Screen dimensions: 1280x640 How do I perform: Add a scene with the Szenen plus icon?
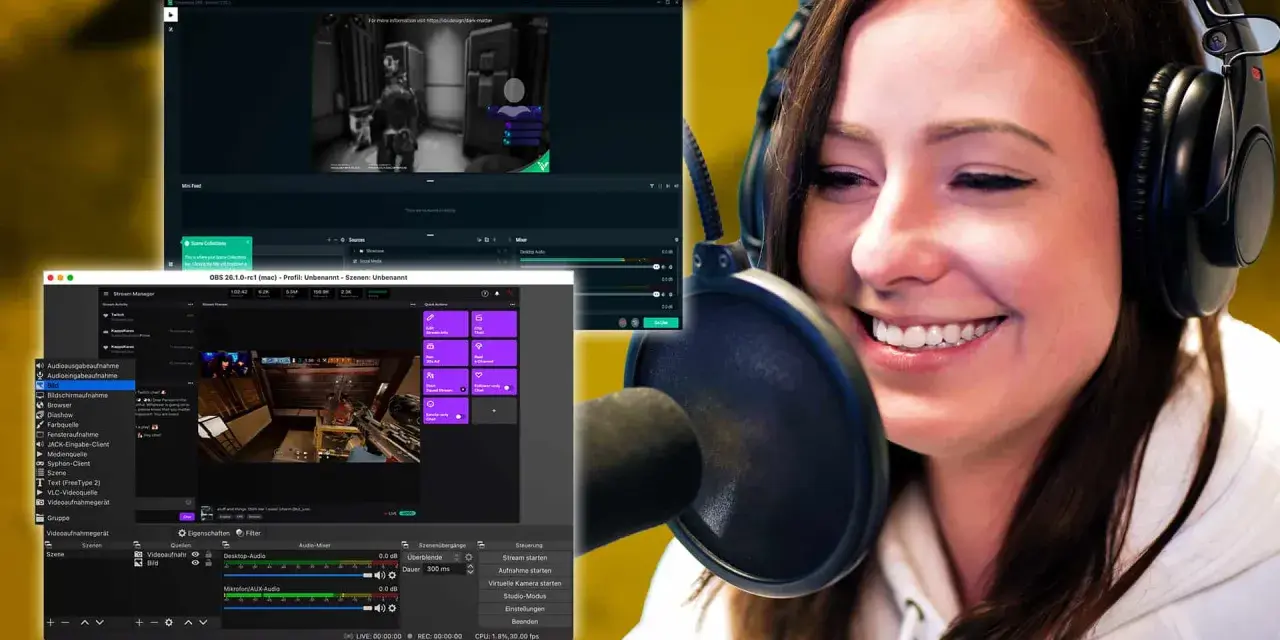tap(50, 622)
